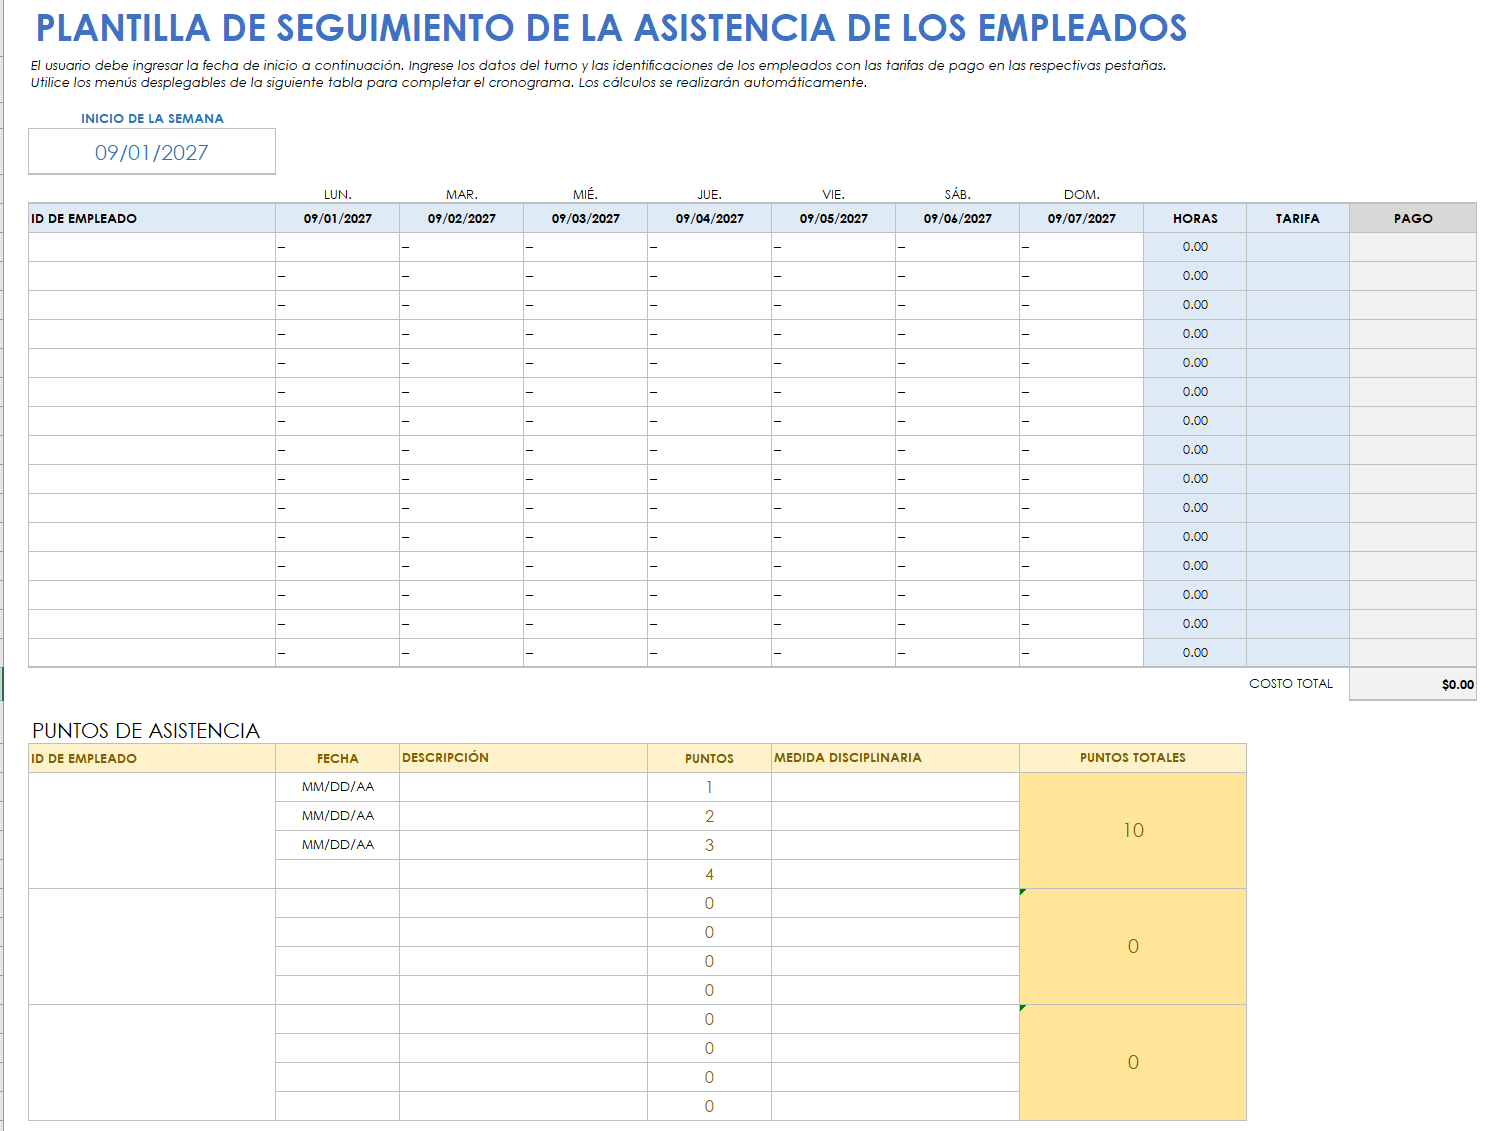Click the first row HORAS value 0.00
The image size is (1506, 1131).
pyautogui.click(x=1195, y=247)
